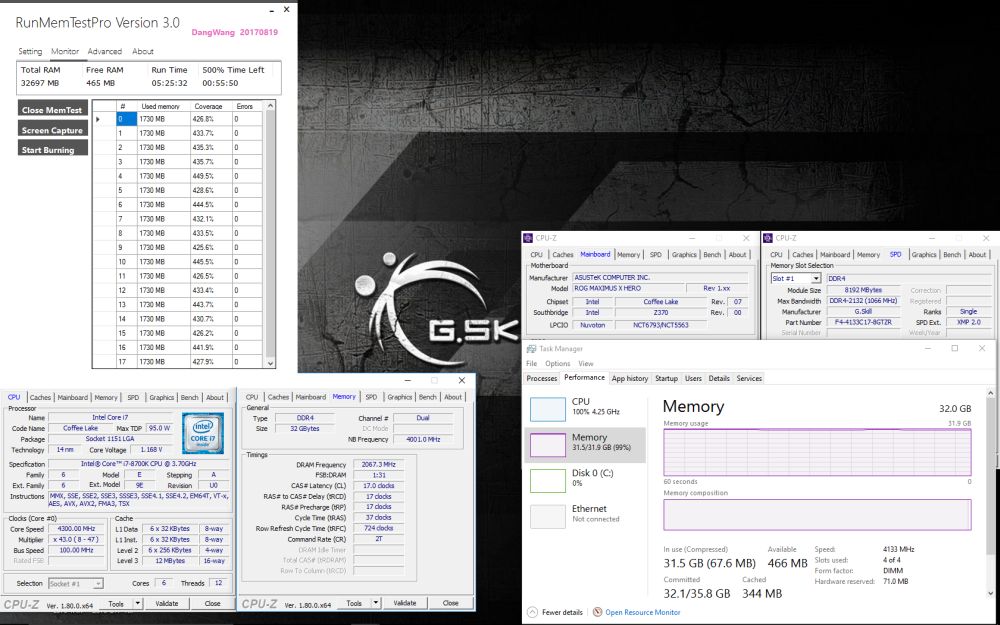Switch to the App history tab
This screenshot has height=625, width=1000.
pos(631,378)
